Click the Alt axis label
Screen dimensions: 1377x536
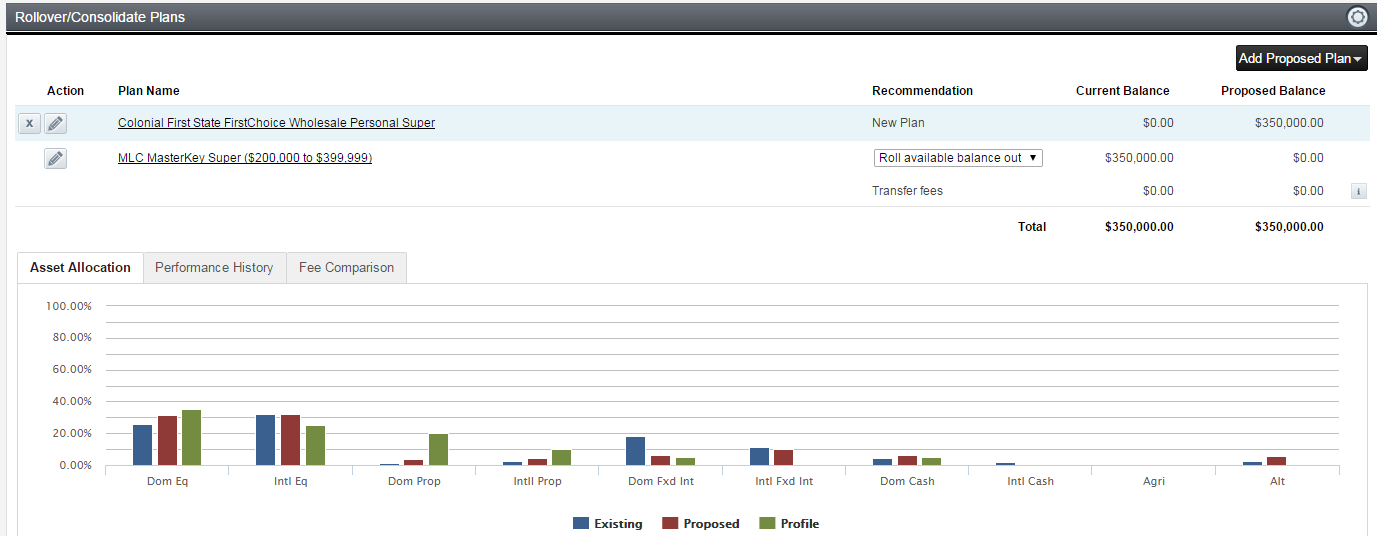[x=1277, y=481]
